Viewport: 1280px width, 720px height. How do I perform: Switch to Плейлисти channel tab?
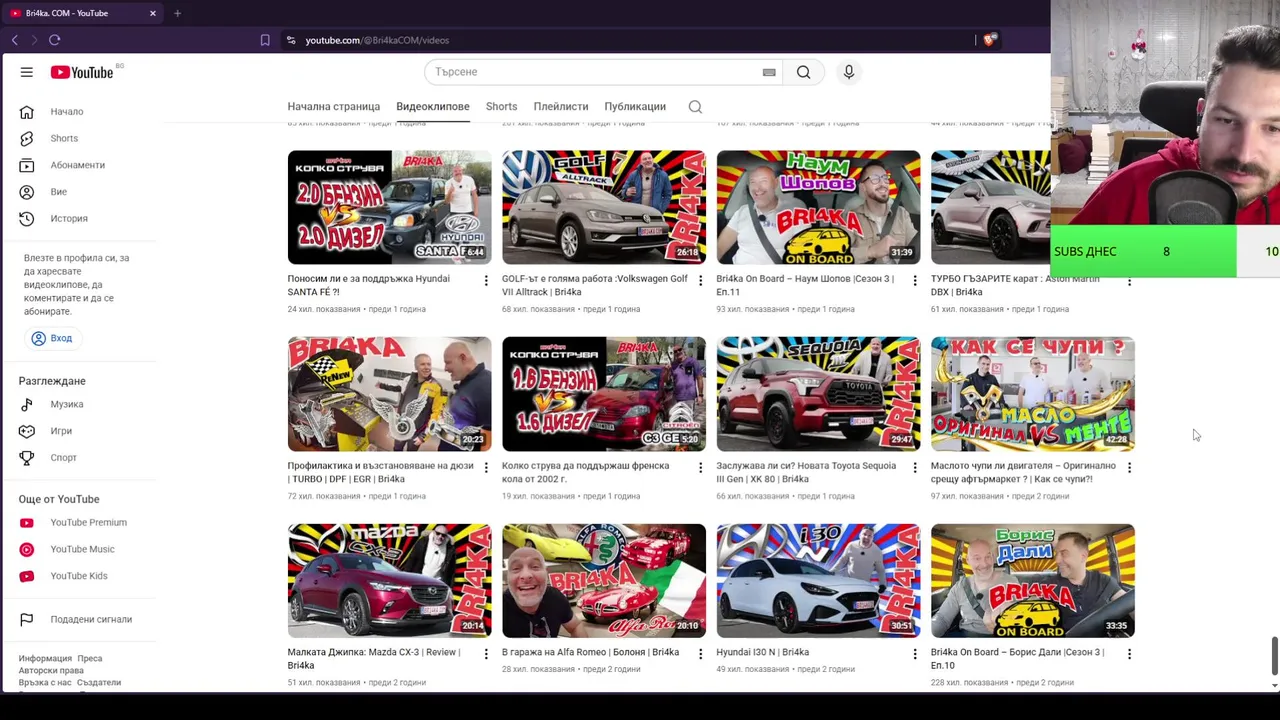coord(561,106)
